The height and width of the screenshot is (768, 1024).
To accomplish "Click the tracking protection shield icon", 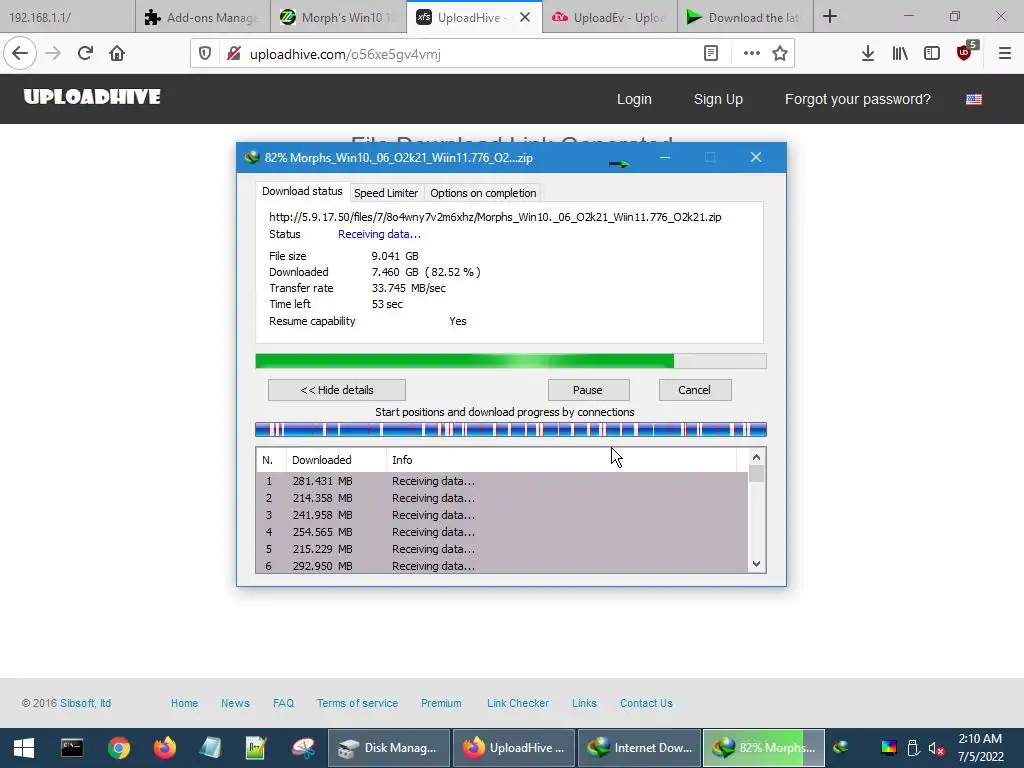I will 205,54.
